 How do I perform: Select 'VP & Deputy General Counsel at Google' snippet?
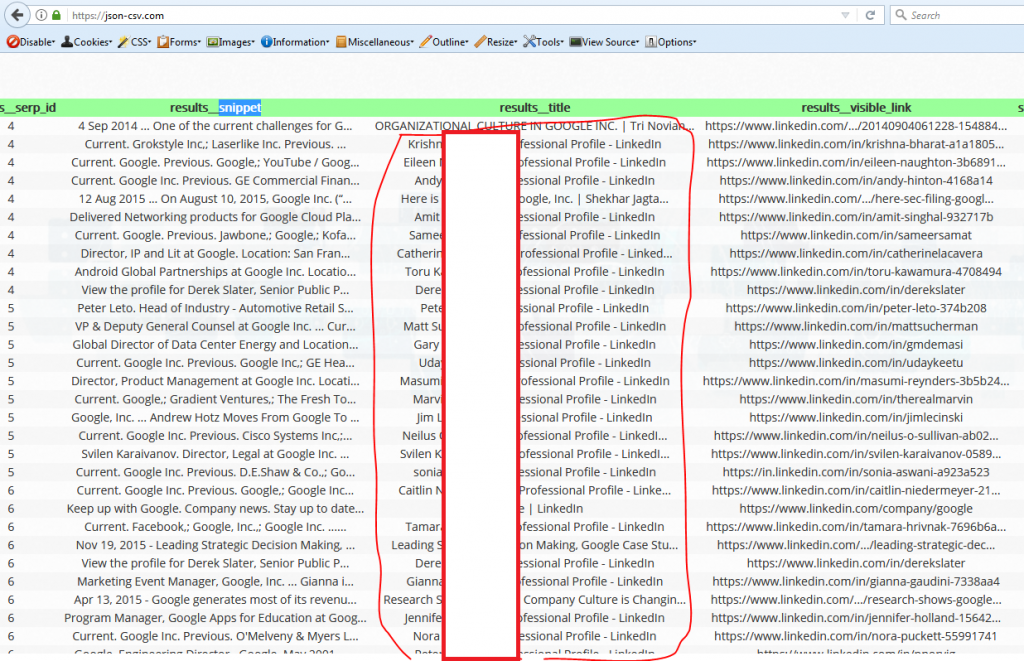click(216, 327)
